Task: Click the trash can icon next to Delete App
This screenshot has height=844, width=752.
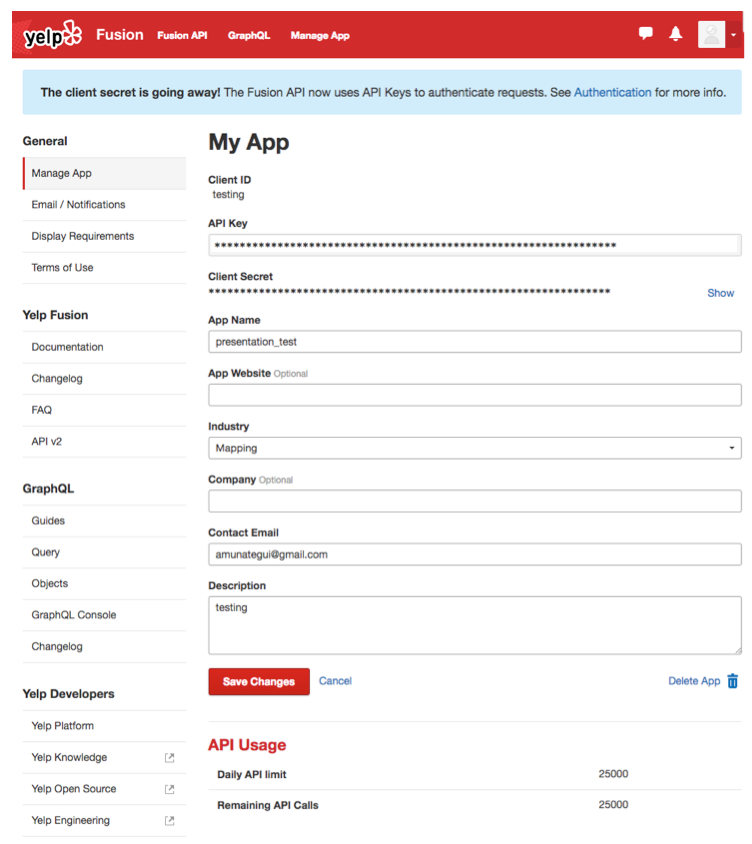Action: coord(733,681)
